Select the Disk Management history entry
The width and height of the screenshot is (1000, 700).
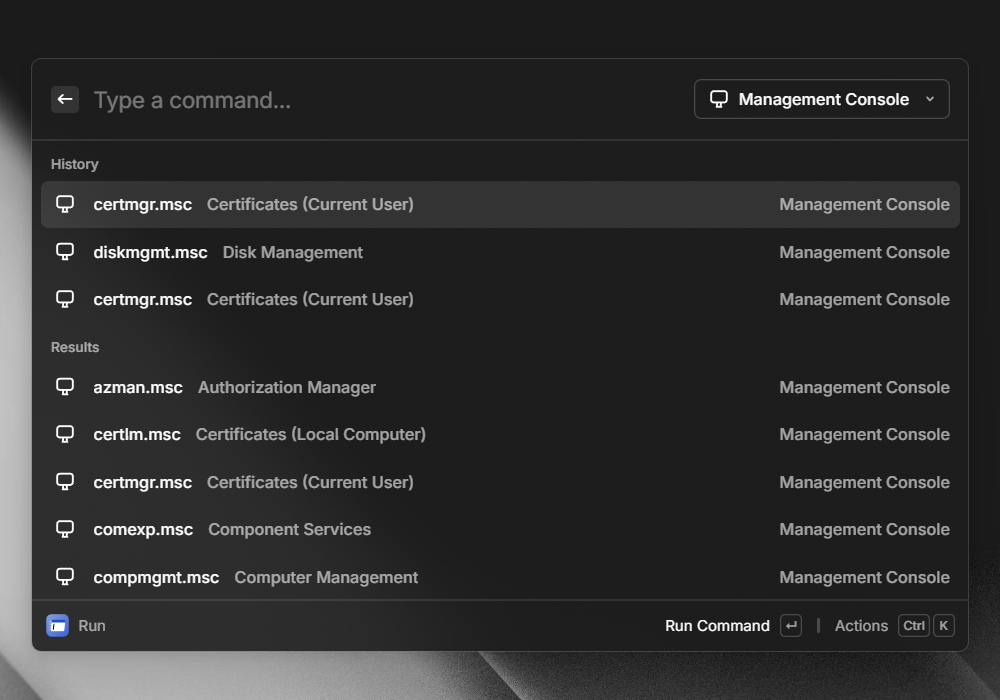pos(500,252)
